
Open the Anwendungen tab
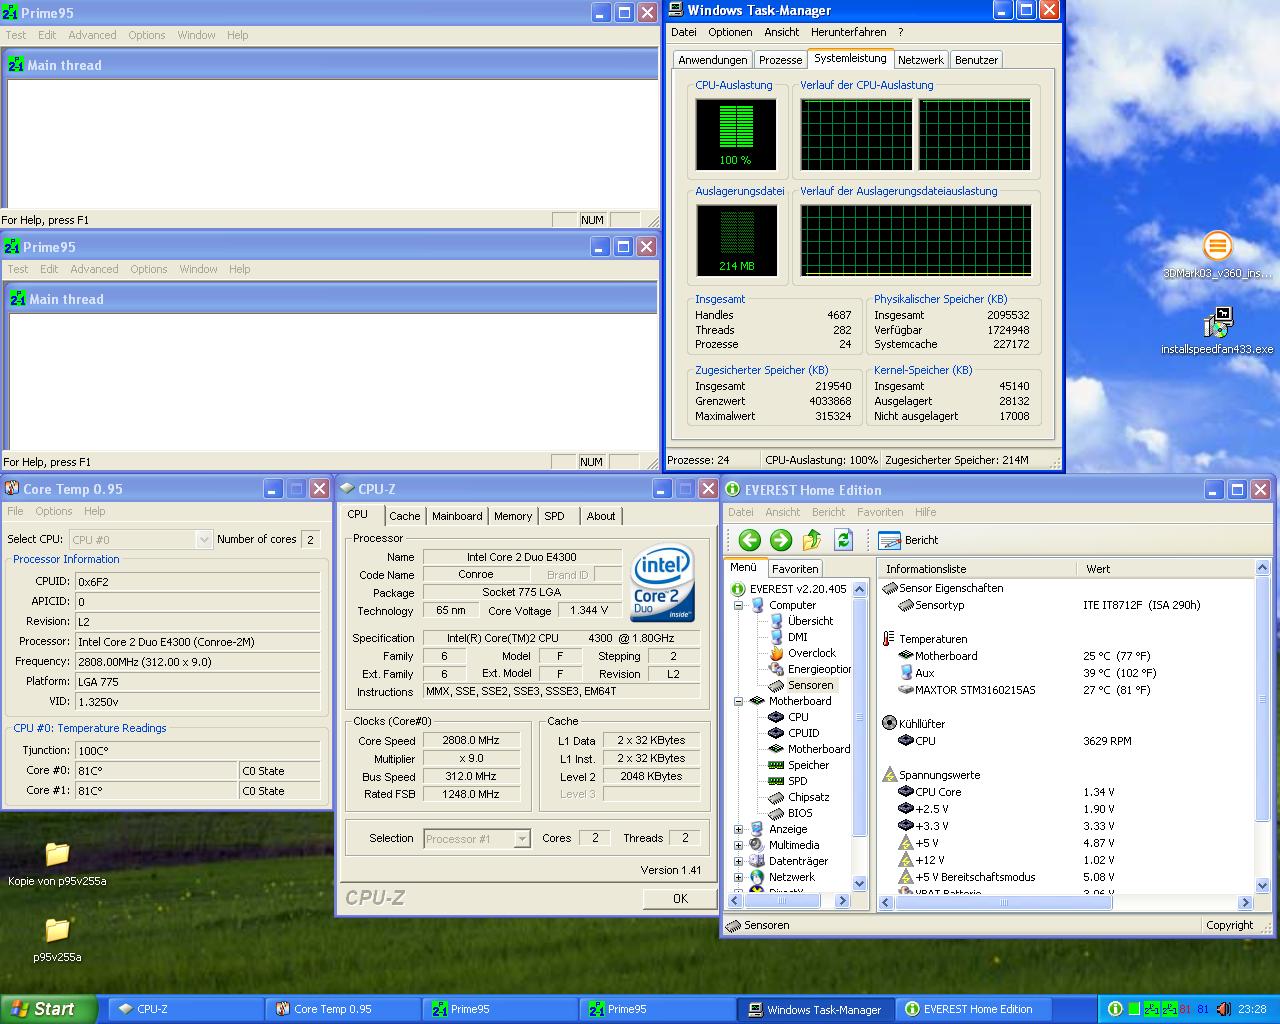tap(712, 60)
